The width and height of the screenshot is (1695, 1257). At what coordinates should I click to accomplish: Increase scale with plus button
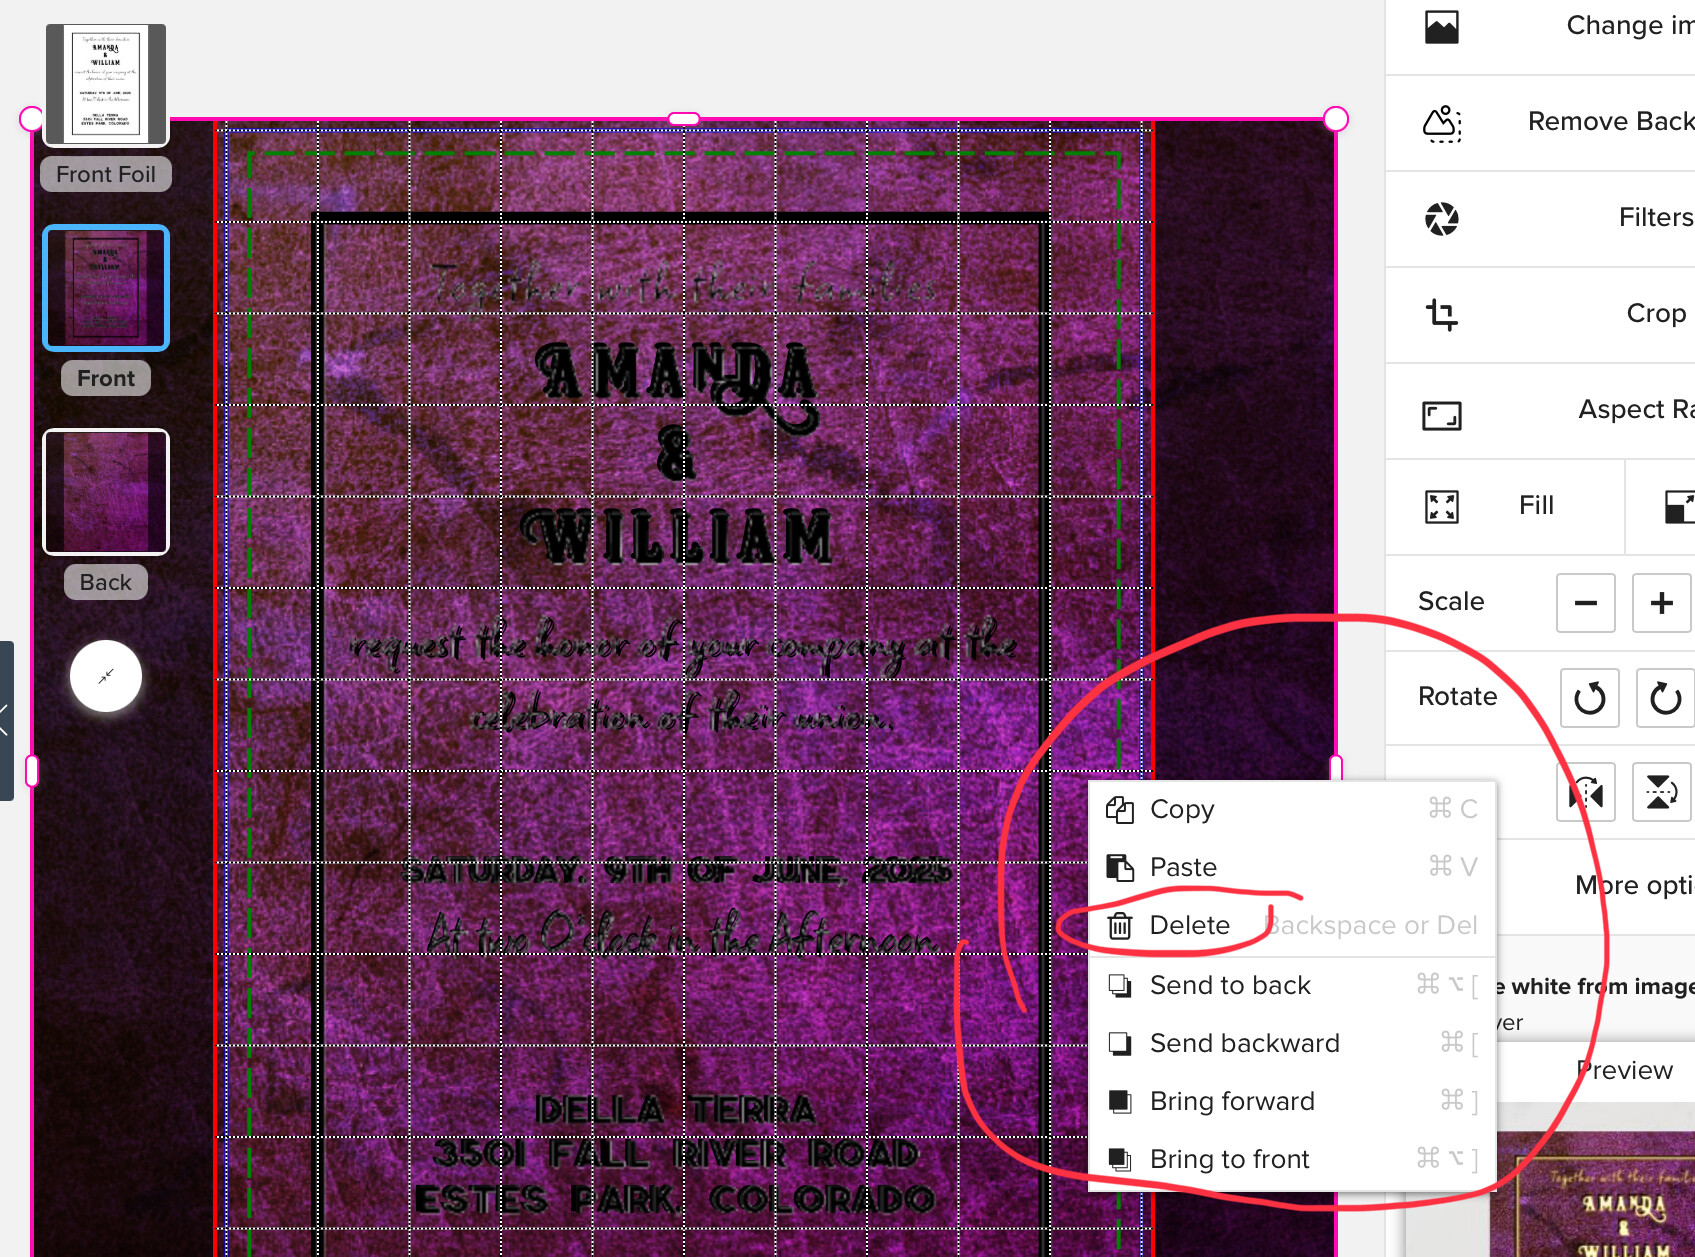[1662, 603]
